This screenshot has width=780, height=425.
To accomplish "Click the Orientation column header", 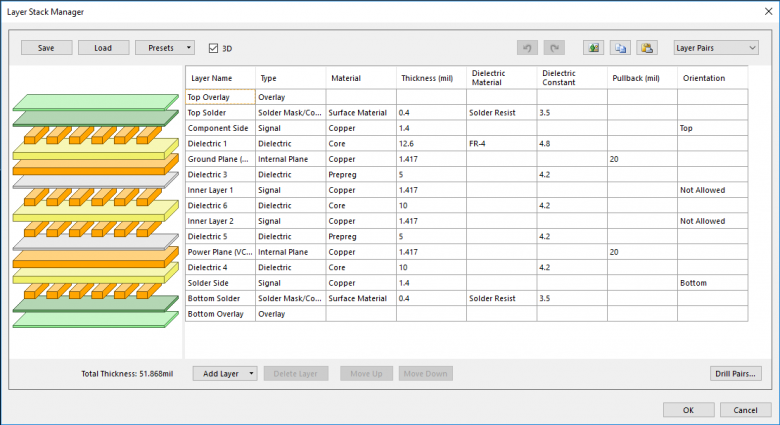I will [x=712, y=78].
